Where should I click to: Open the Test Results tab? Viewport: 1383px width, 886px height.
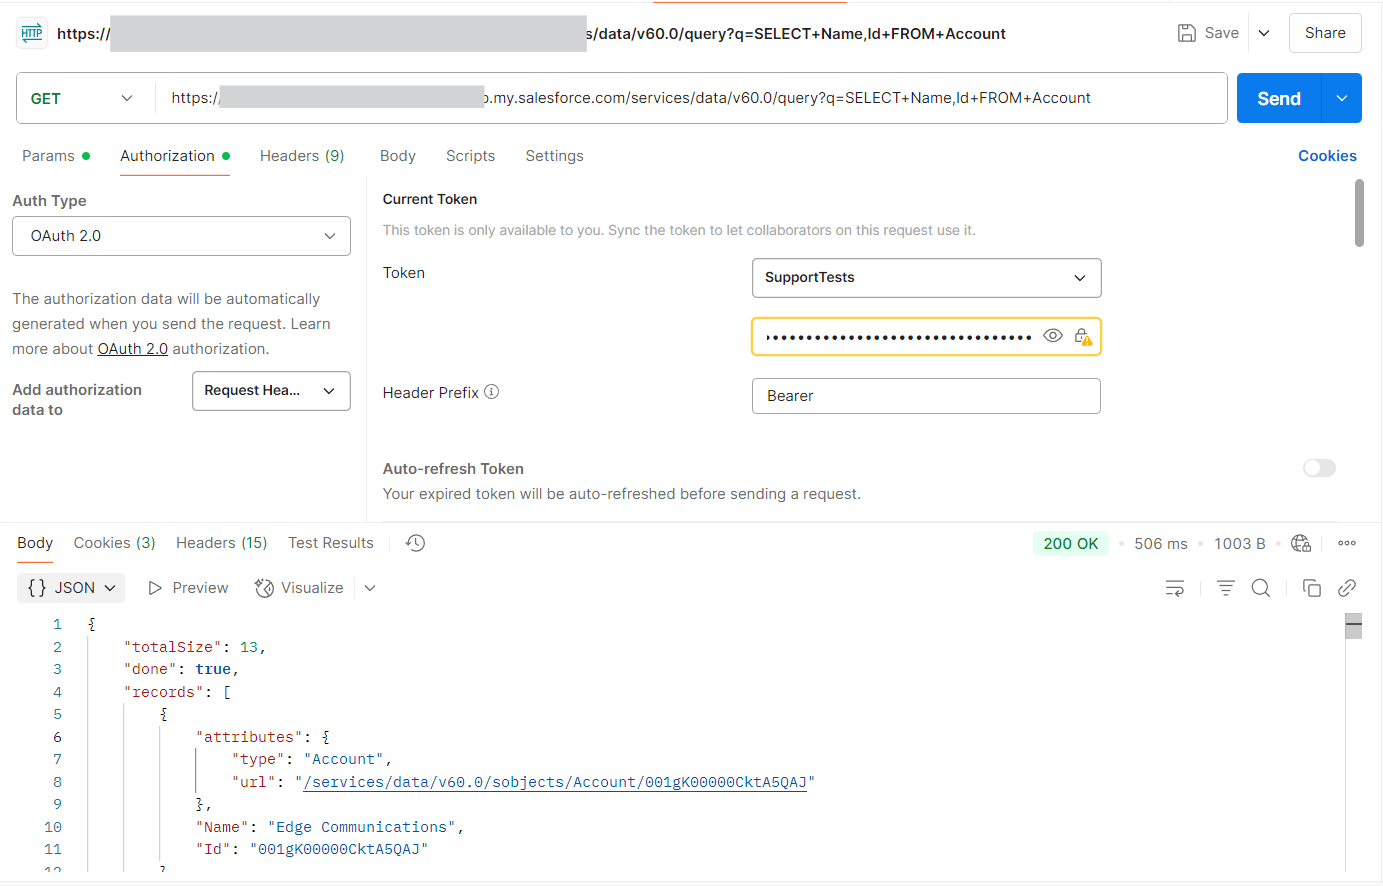pos(330,542)
